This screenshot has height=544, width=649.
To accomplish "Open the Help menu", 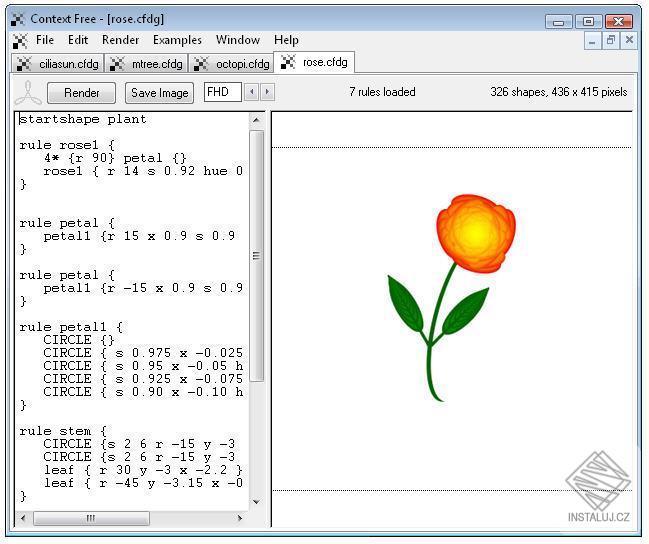I will coord(286,40).
